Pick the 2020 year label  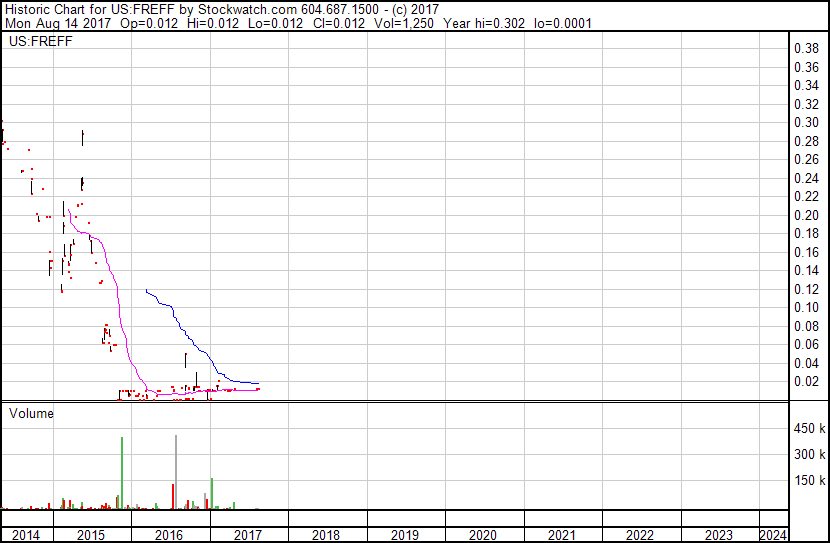(x=483, y=535)
